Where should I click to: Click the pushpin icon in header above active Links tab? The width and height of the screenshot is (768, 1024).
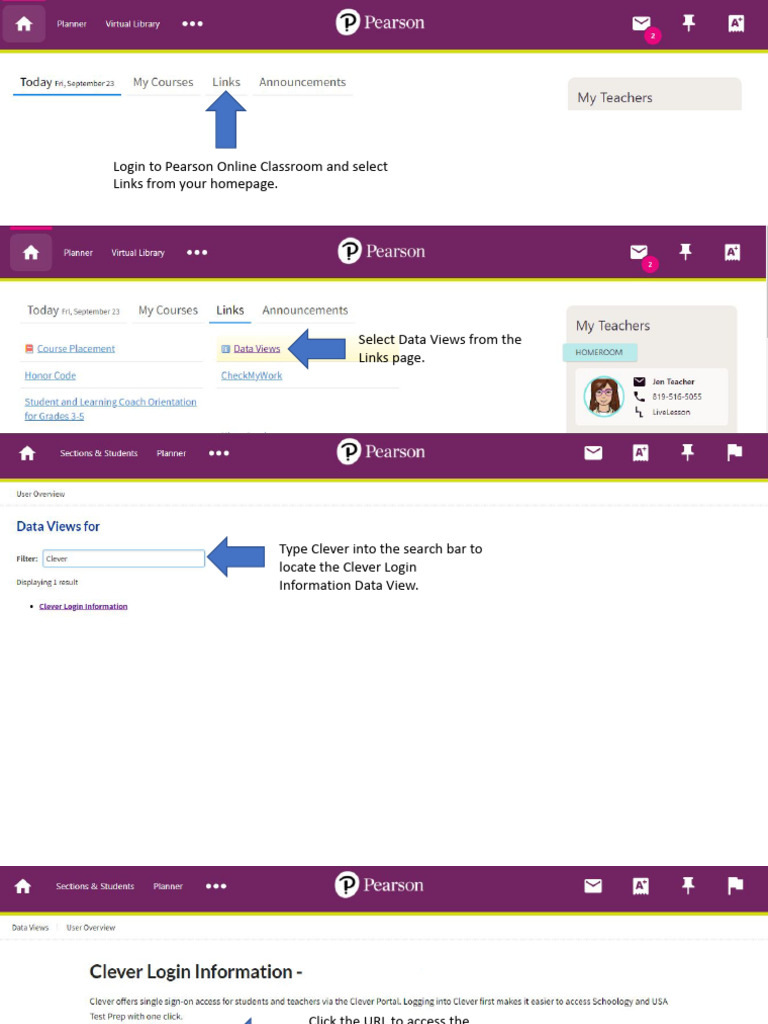pos(685,251)
